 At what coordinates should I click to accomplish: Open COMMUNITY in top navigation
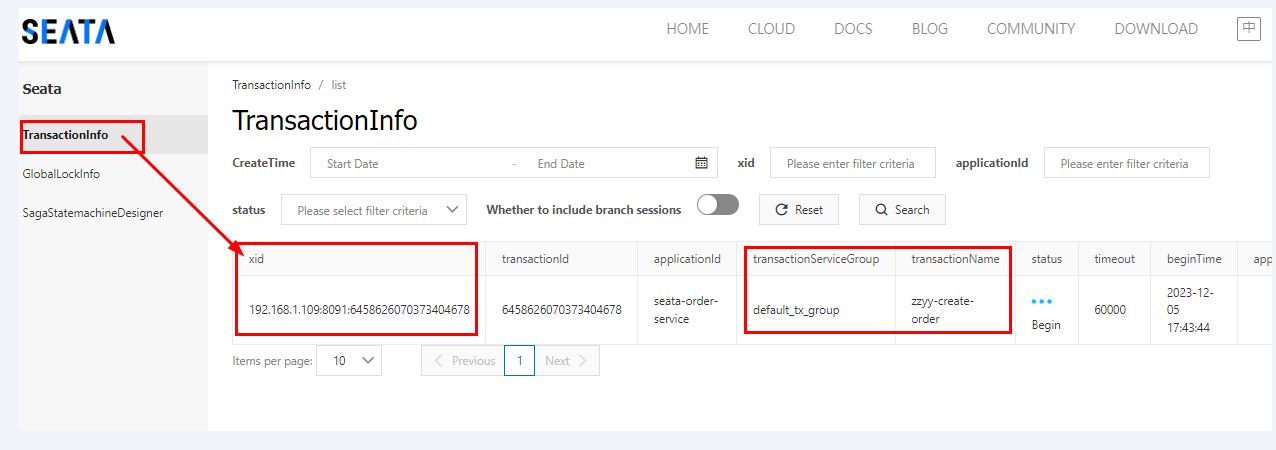(x=1031, y=29)
